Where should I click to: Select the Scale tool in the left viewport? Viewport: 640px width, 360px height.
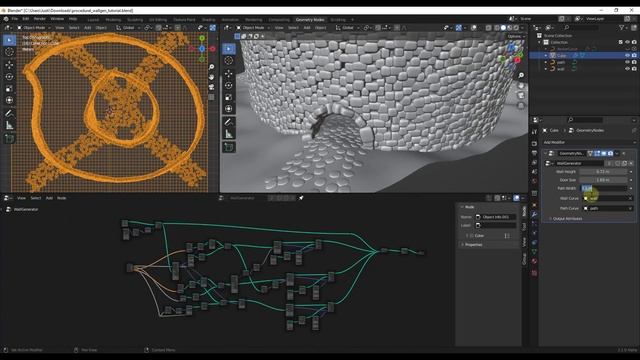coord(9,89)
